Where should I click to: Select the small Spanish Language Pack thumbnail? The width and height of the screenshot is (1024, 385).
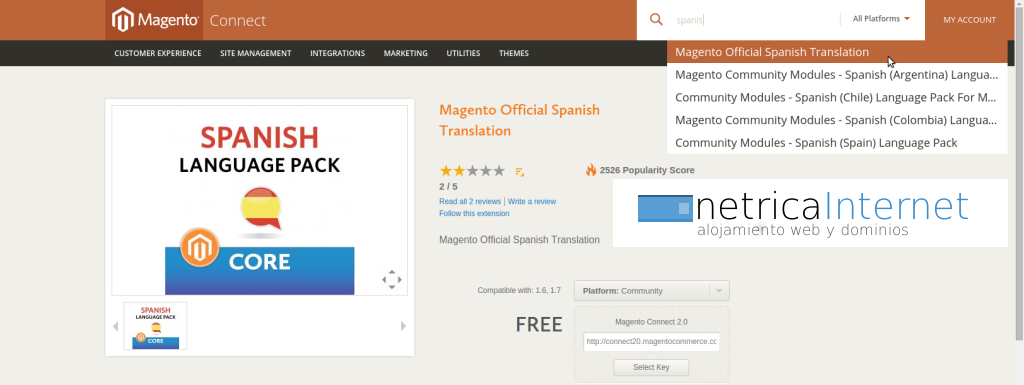(155, 326)
